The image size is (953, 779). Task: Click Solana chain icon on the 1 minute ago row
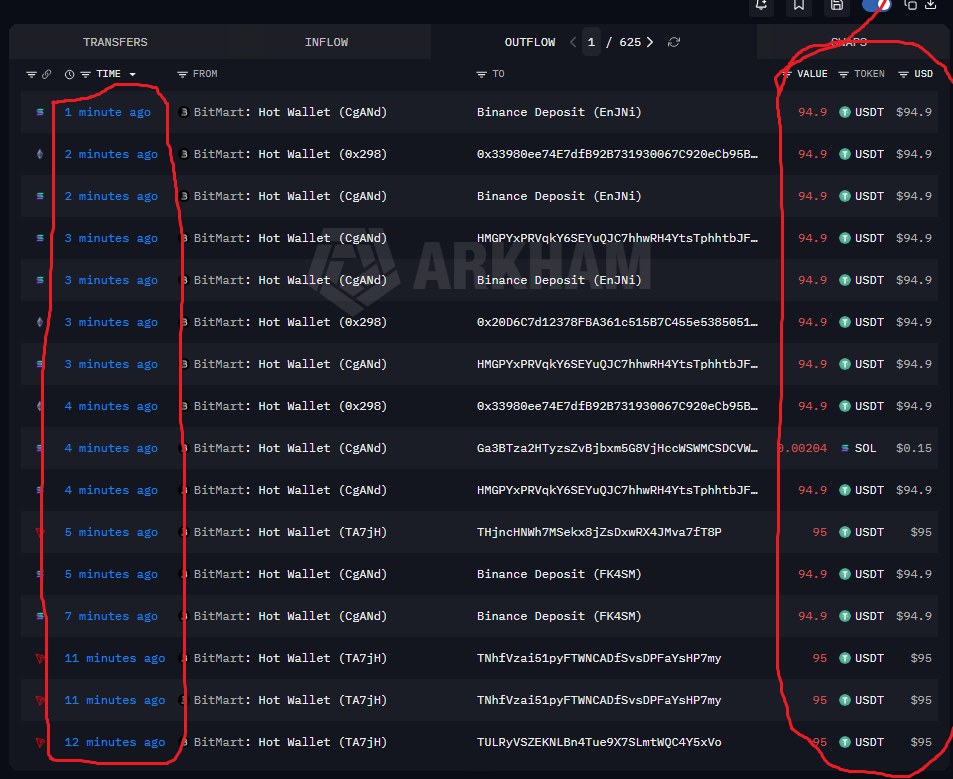[x=40, y=112]
